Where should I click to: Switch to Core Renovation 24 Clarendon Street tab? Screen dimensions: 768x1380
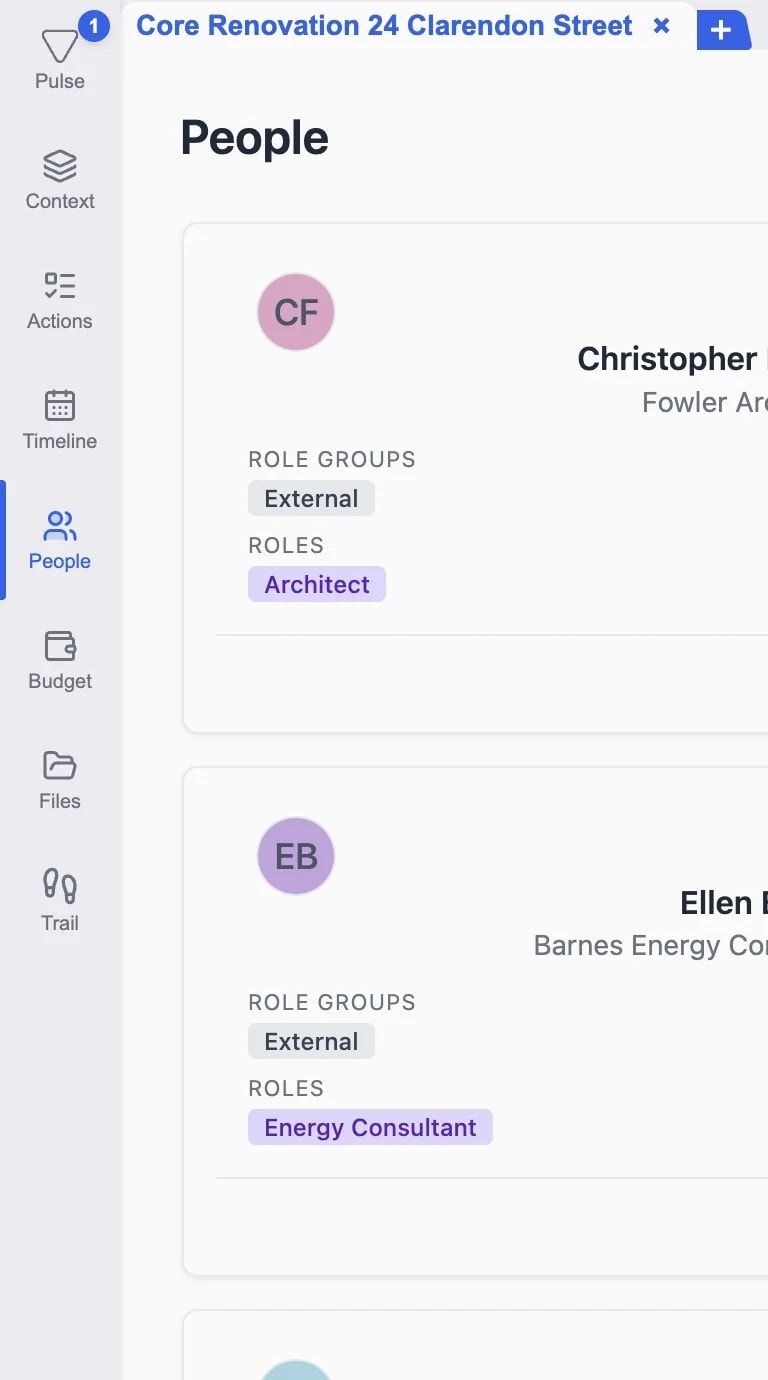[x=384, y=26]
